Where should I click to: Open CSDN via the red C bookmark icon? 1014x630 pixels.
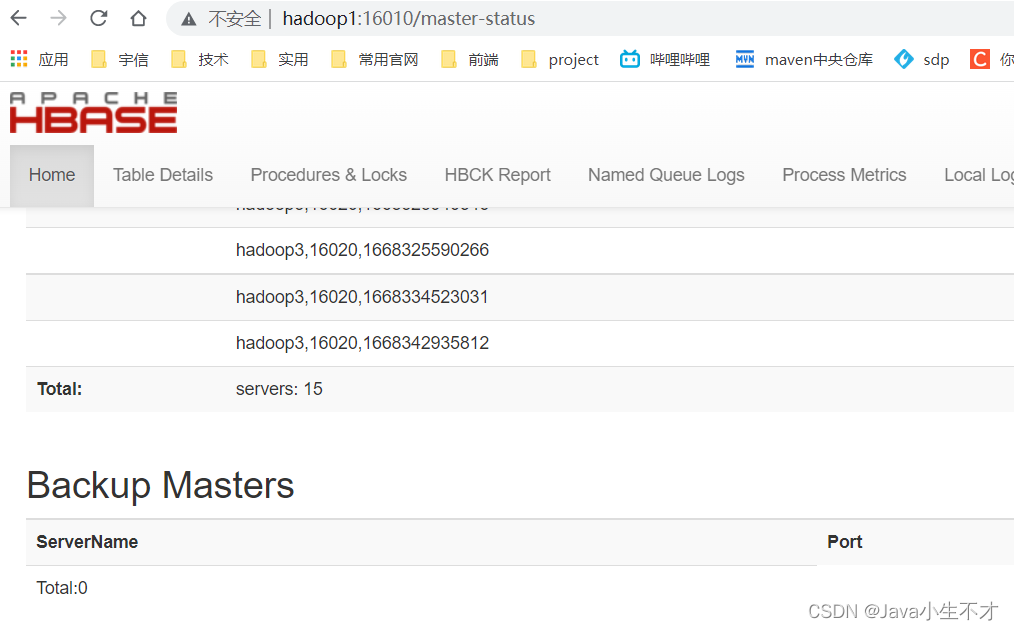(x=979, y=59)
